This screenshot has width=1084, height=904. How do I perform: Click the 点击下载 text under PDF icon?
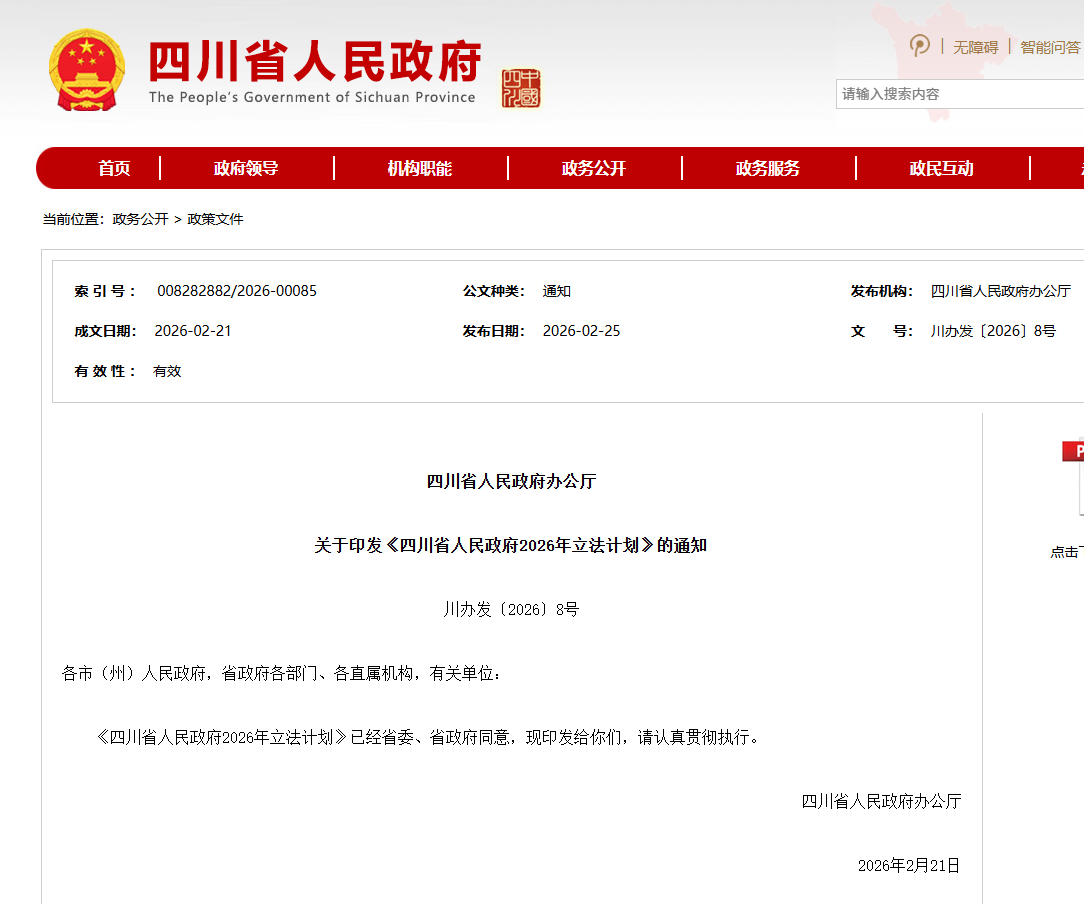1066,552
